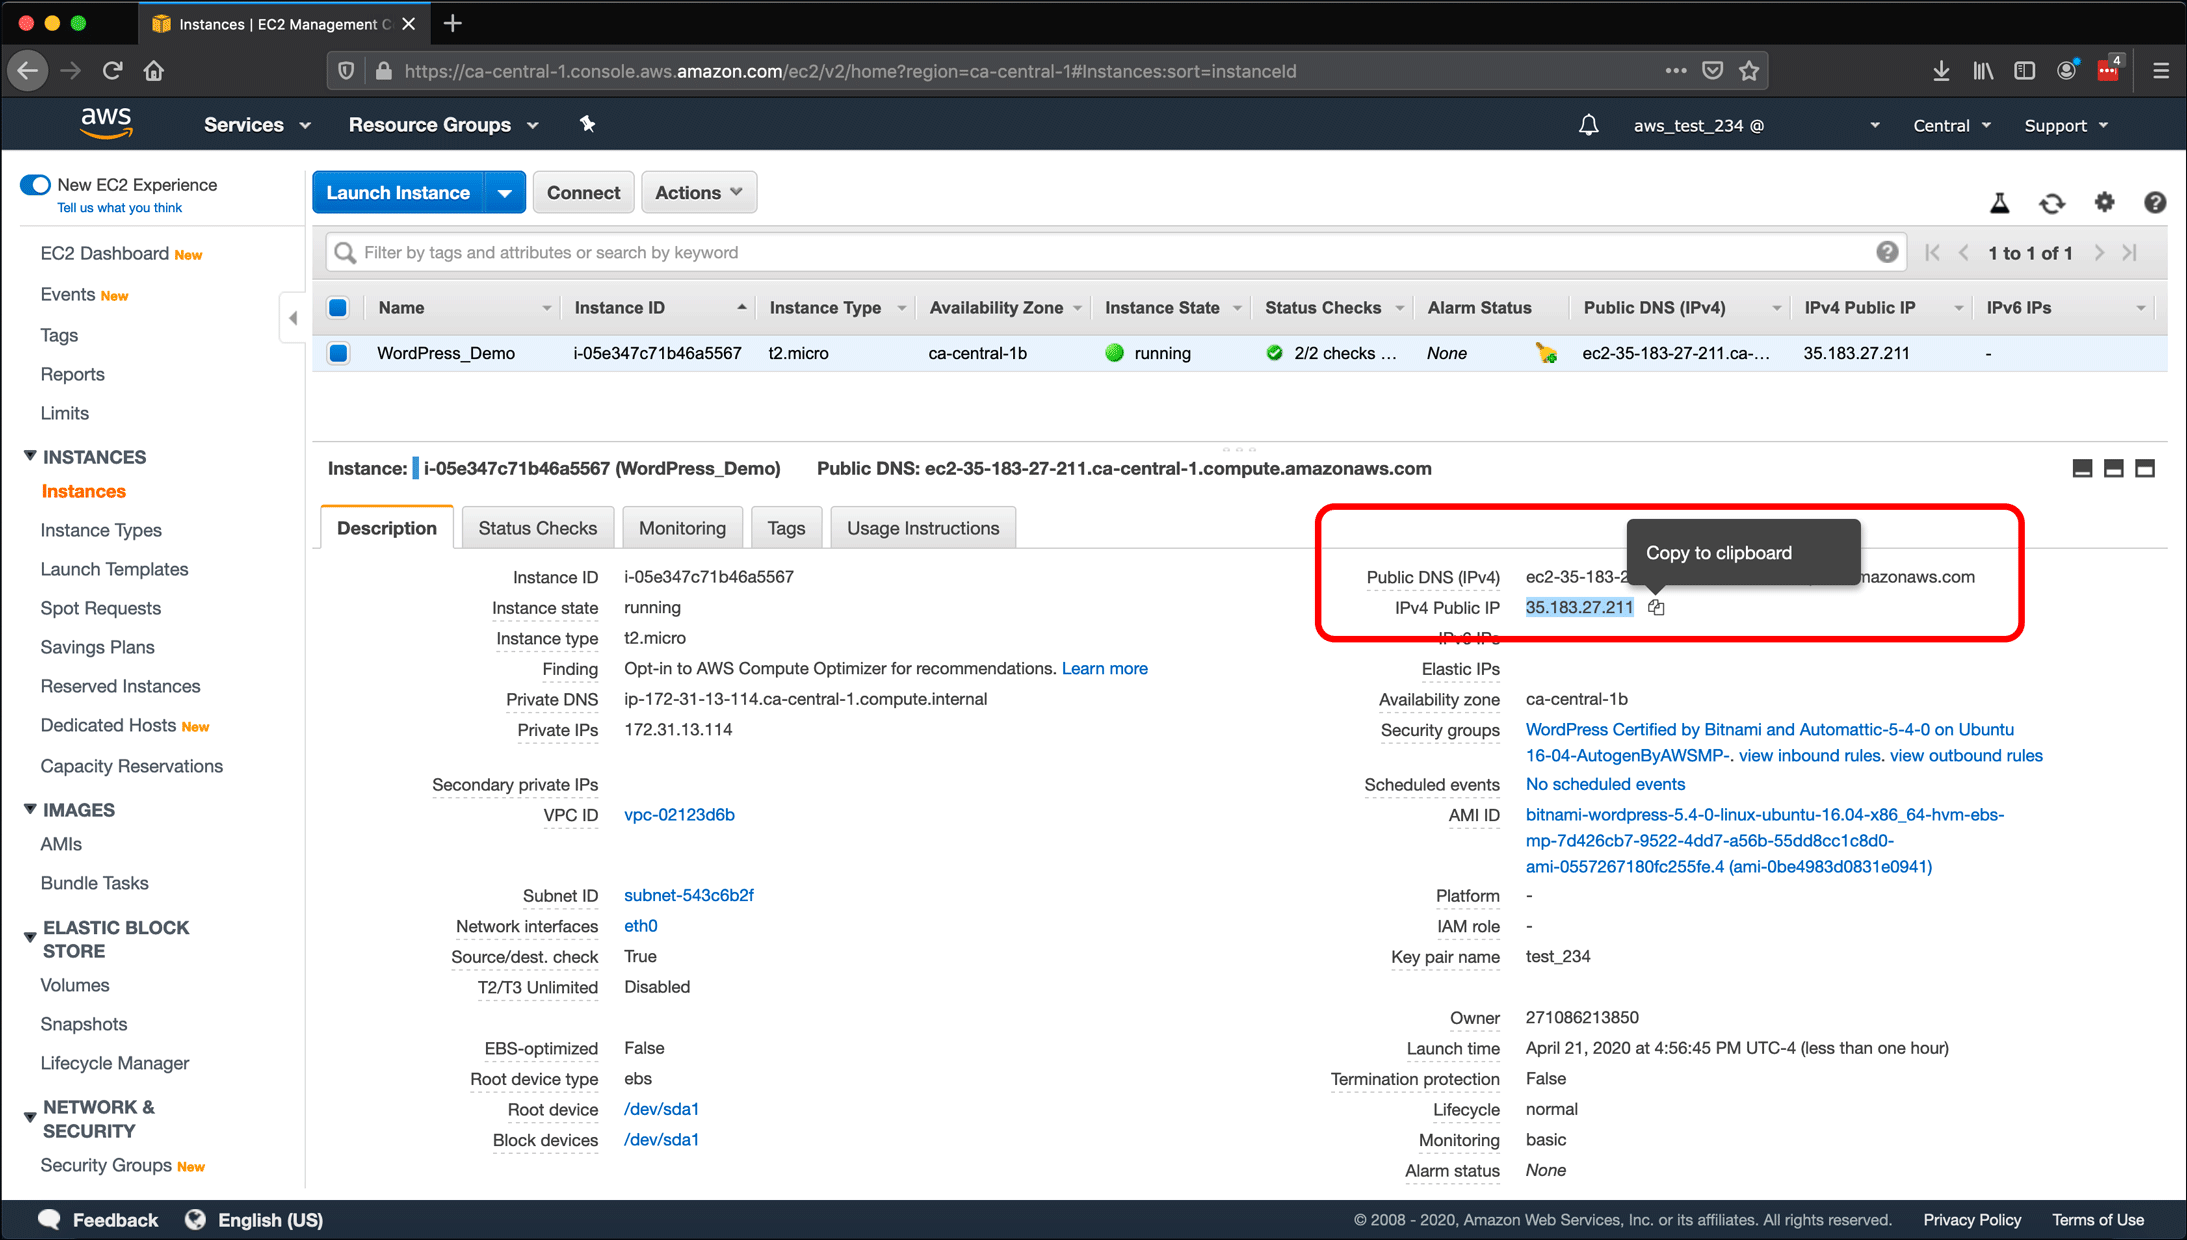Click the Connect button
The width and height of the screenshot is (2187, 1240).
tap(583, 192)
